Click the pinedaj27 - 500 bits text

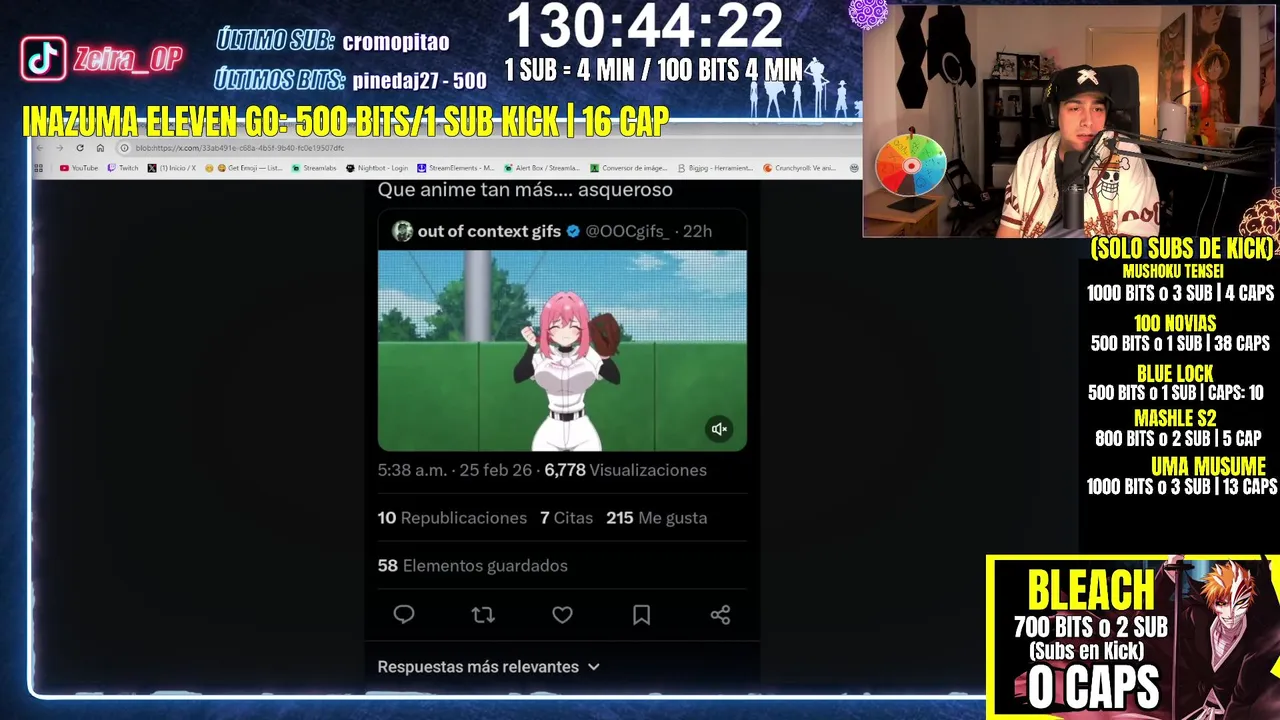pos(419,81)
